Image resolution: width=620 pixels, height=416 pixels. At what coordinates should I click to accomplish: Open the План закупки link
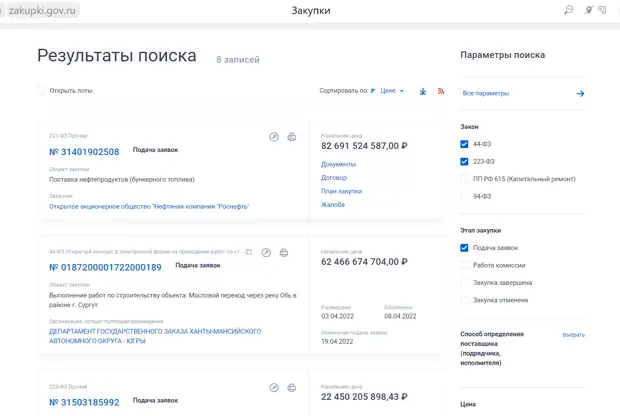pos(341,191)
